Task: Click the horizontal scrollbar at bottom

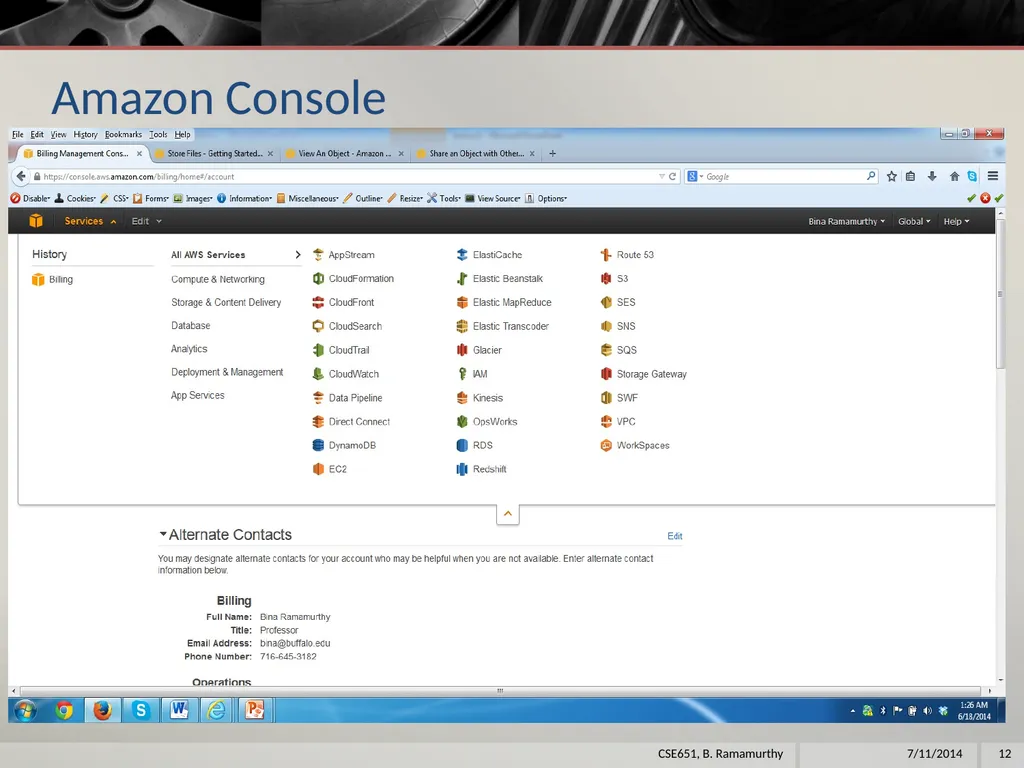Action: 500,690
